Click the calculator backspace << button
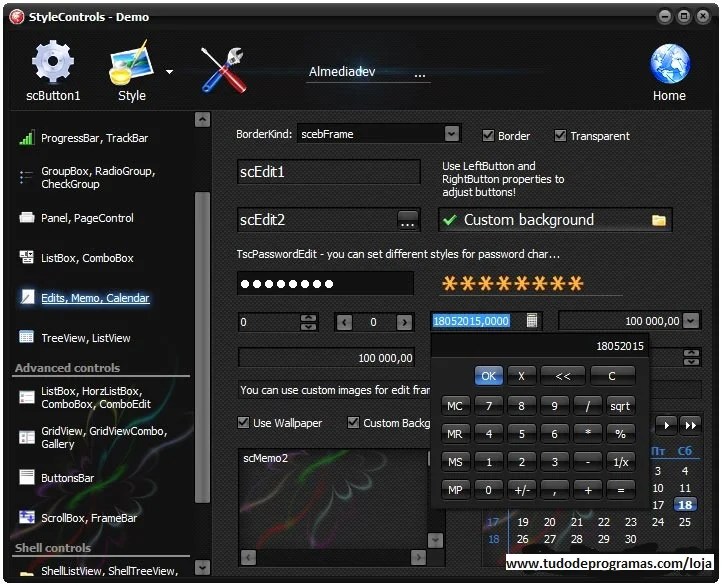The width and height of the screenshot is (722, 586). [563, 376]
